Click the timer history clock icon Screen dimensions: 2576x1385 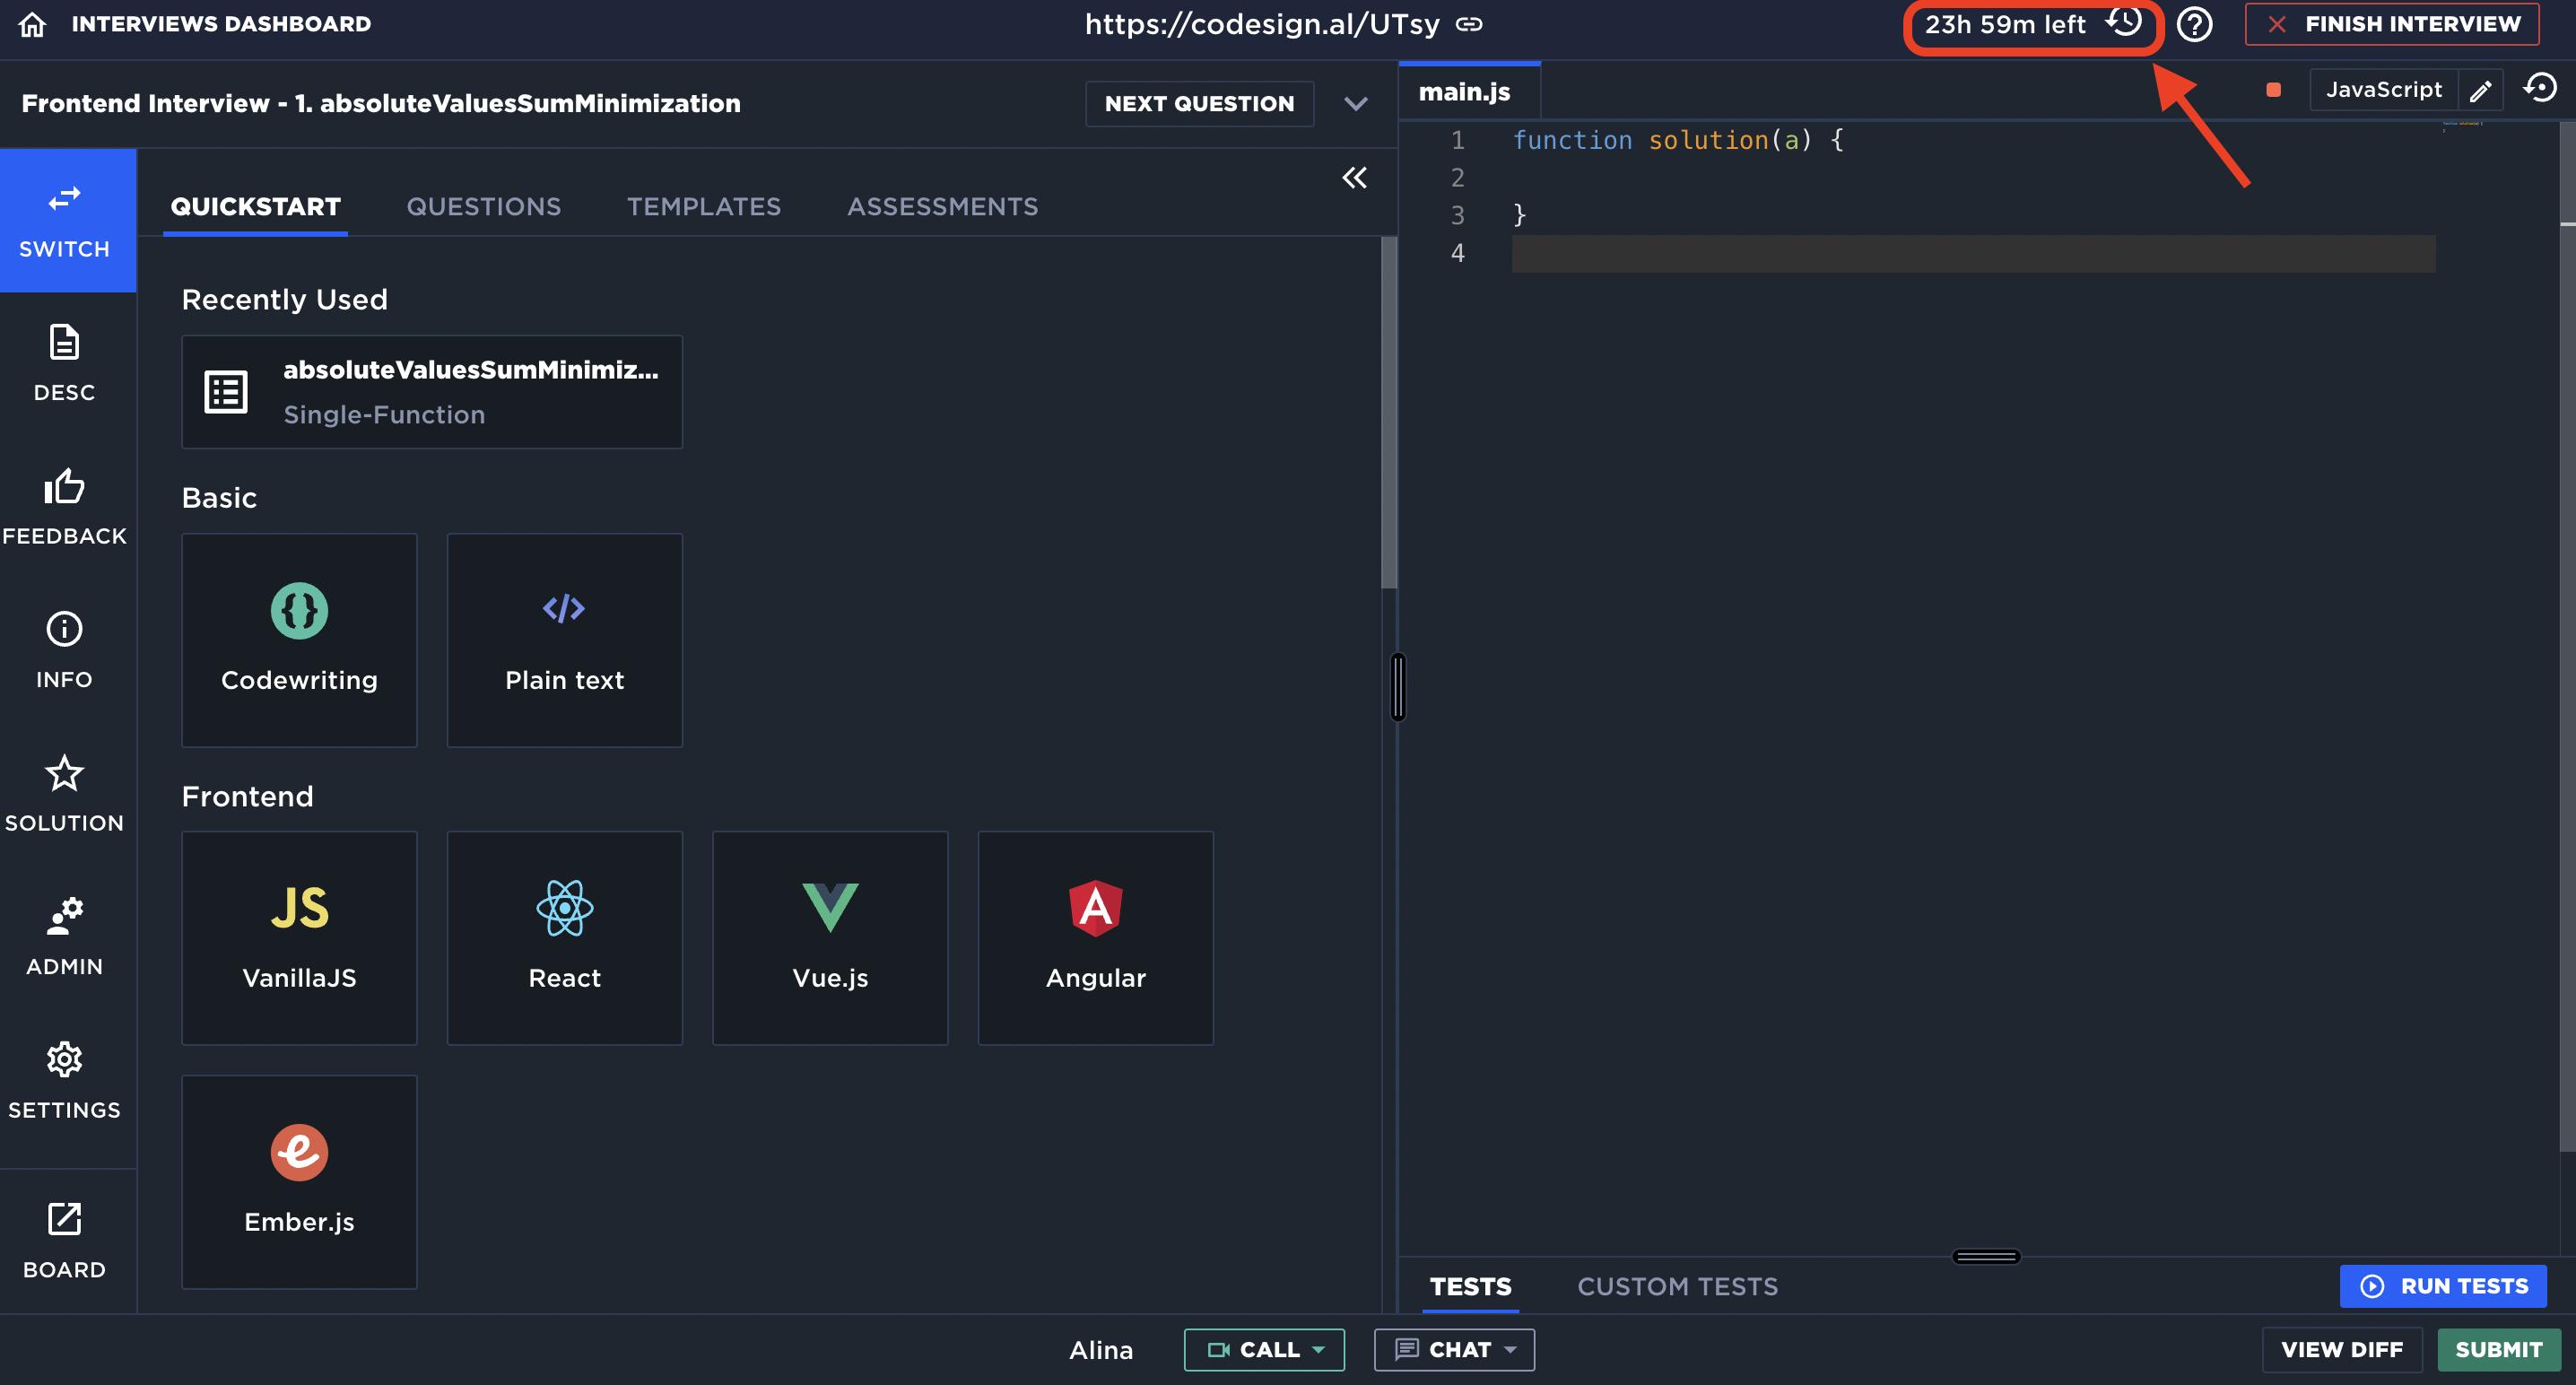tap(2124, 22)
